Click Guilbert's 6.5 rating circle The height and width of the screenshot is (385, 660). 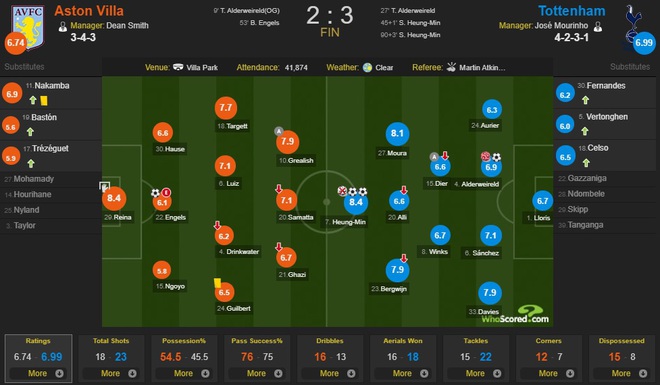pos(224,292)
